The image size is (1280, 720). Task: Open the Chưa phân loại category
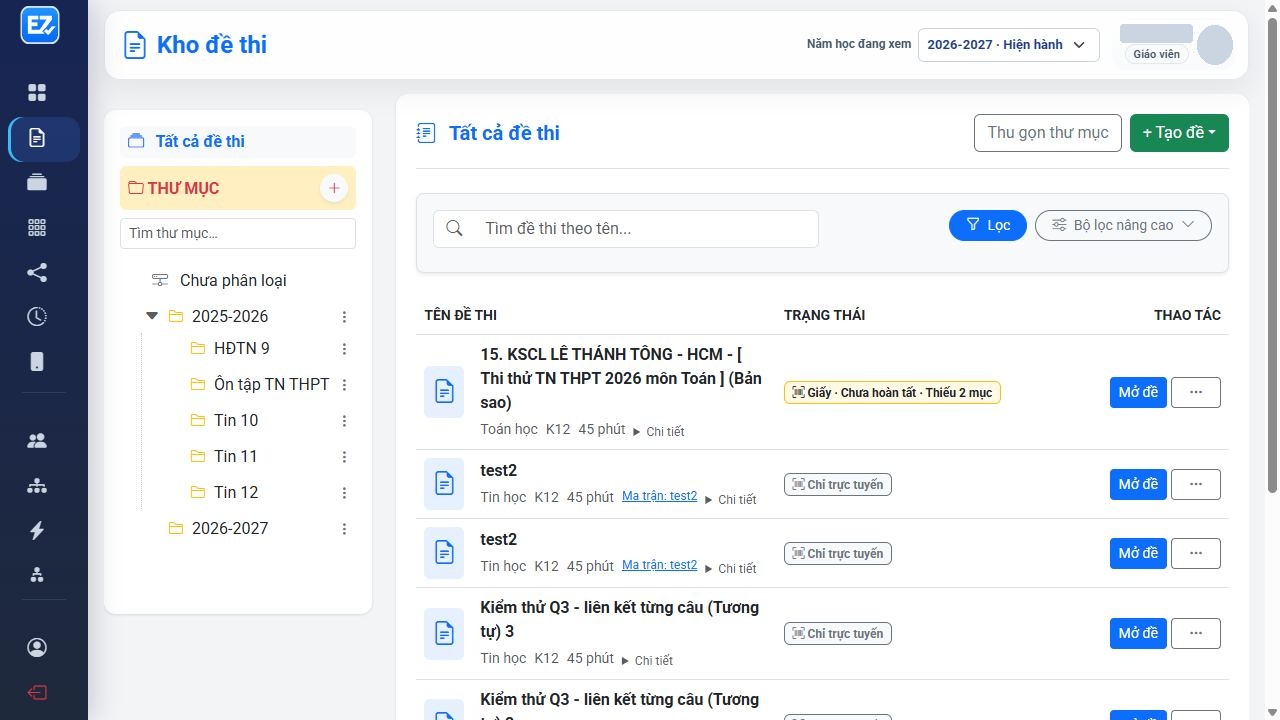(233, 280)
